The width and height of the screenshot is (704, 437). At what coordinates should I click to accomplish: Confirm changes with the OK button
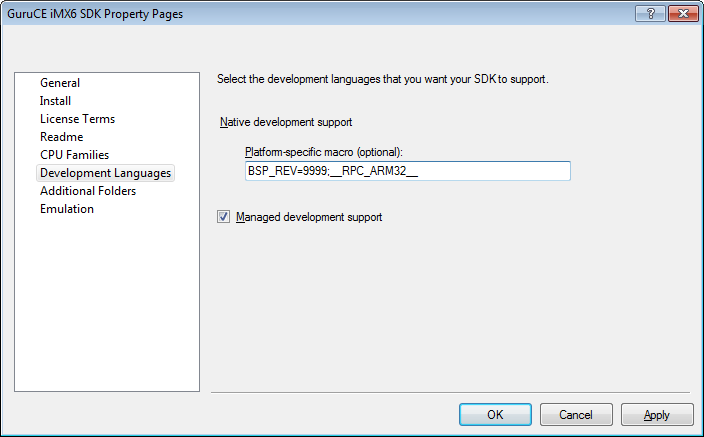tap(495, 415)
